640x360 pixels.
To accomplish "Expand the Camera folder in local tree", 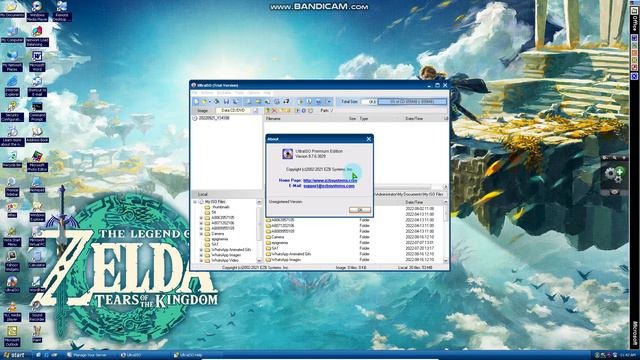I will pos(201,234).
